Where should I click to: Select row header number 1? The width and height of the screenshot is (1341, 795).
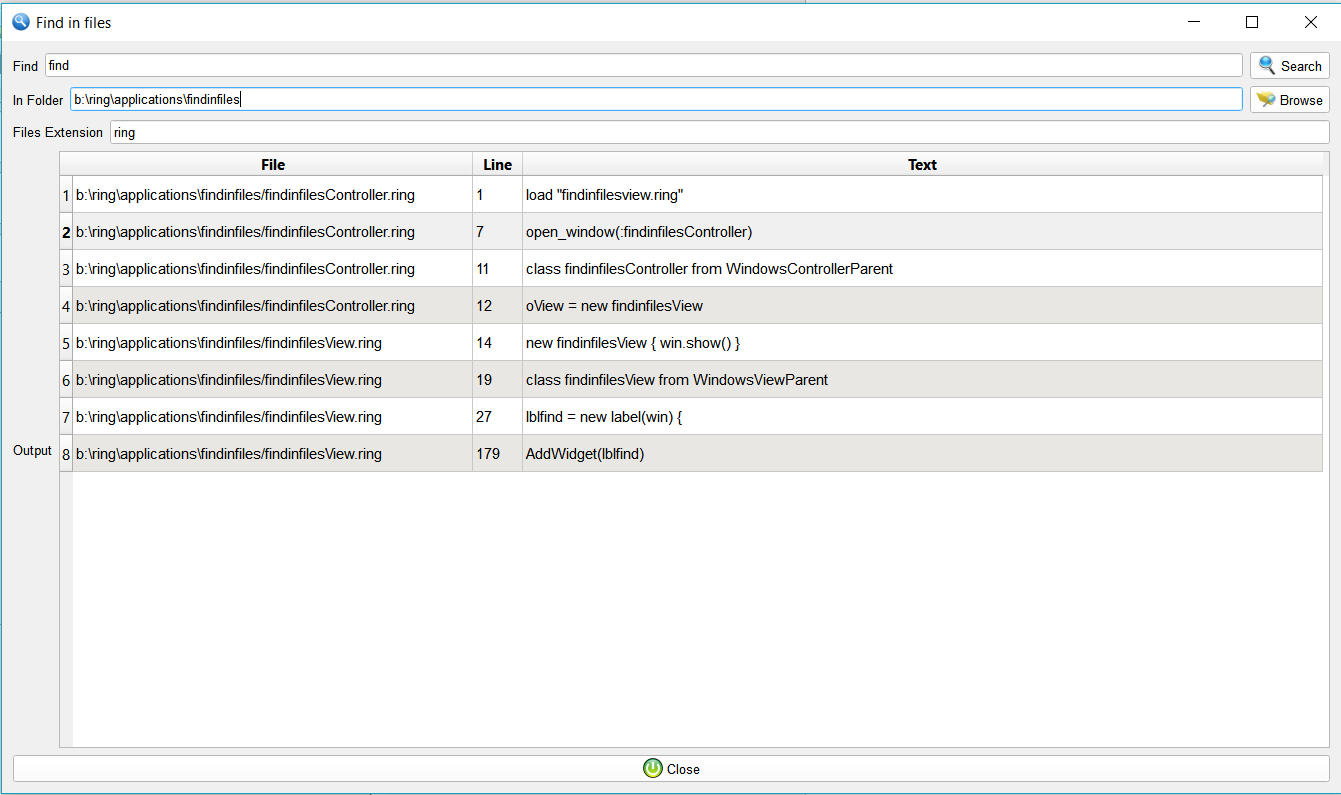pyautogui.click(x=66, y=195)
